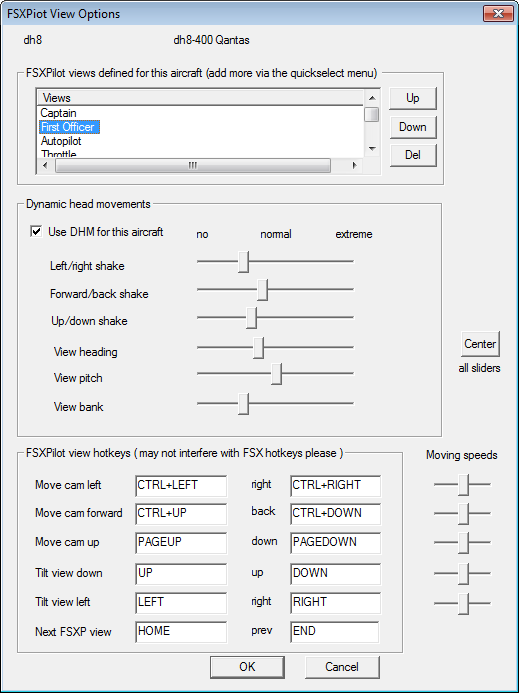Click the Move cam forward hotkey field
The width and height of the screenshot is (519, 693).
point(181,514)
